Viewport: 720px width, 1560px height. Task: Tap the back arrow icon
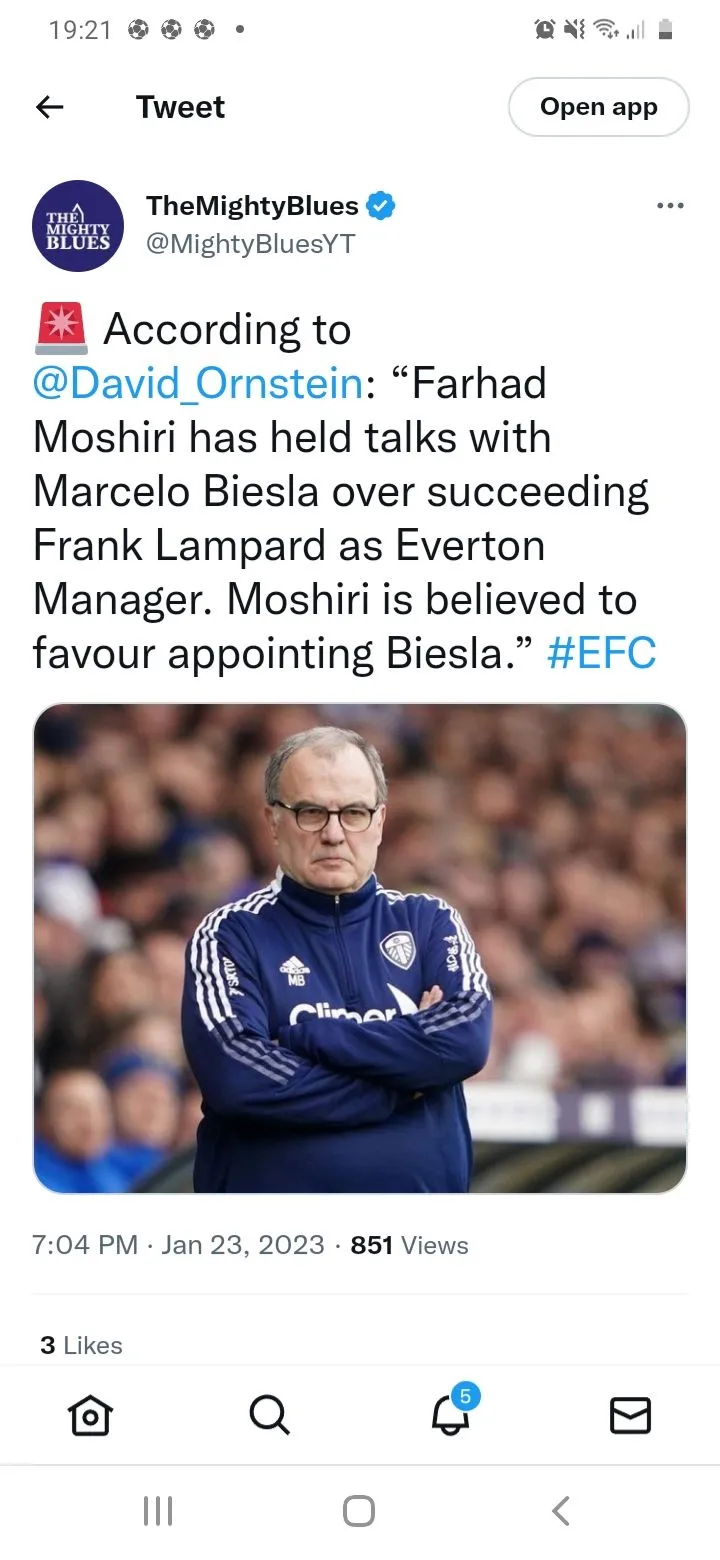coord(49,107)
